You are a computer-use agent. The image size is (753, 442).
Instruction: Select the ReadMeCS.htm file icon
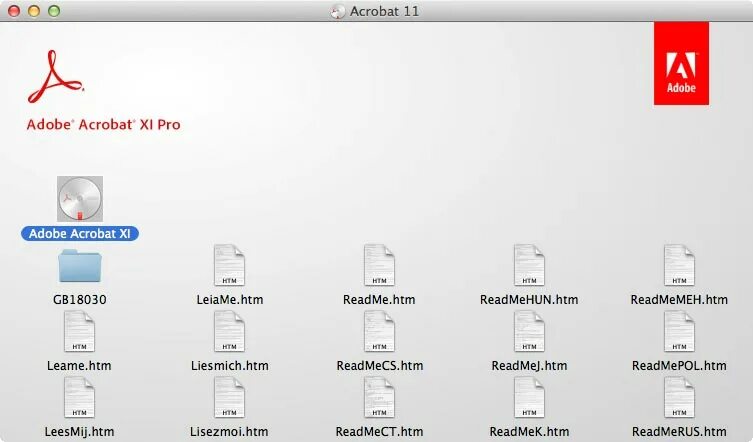coord(379,332)
